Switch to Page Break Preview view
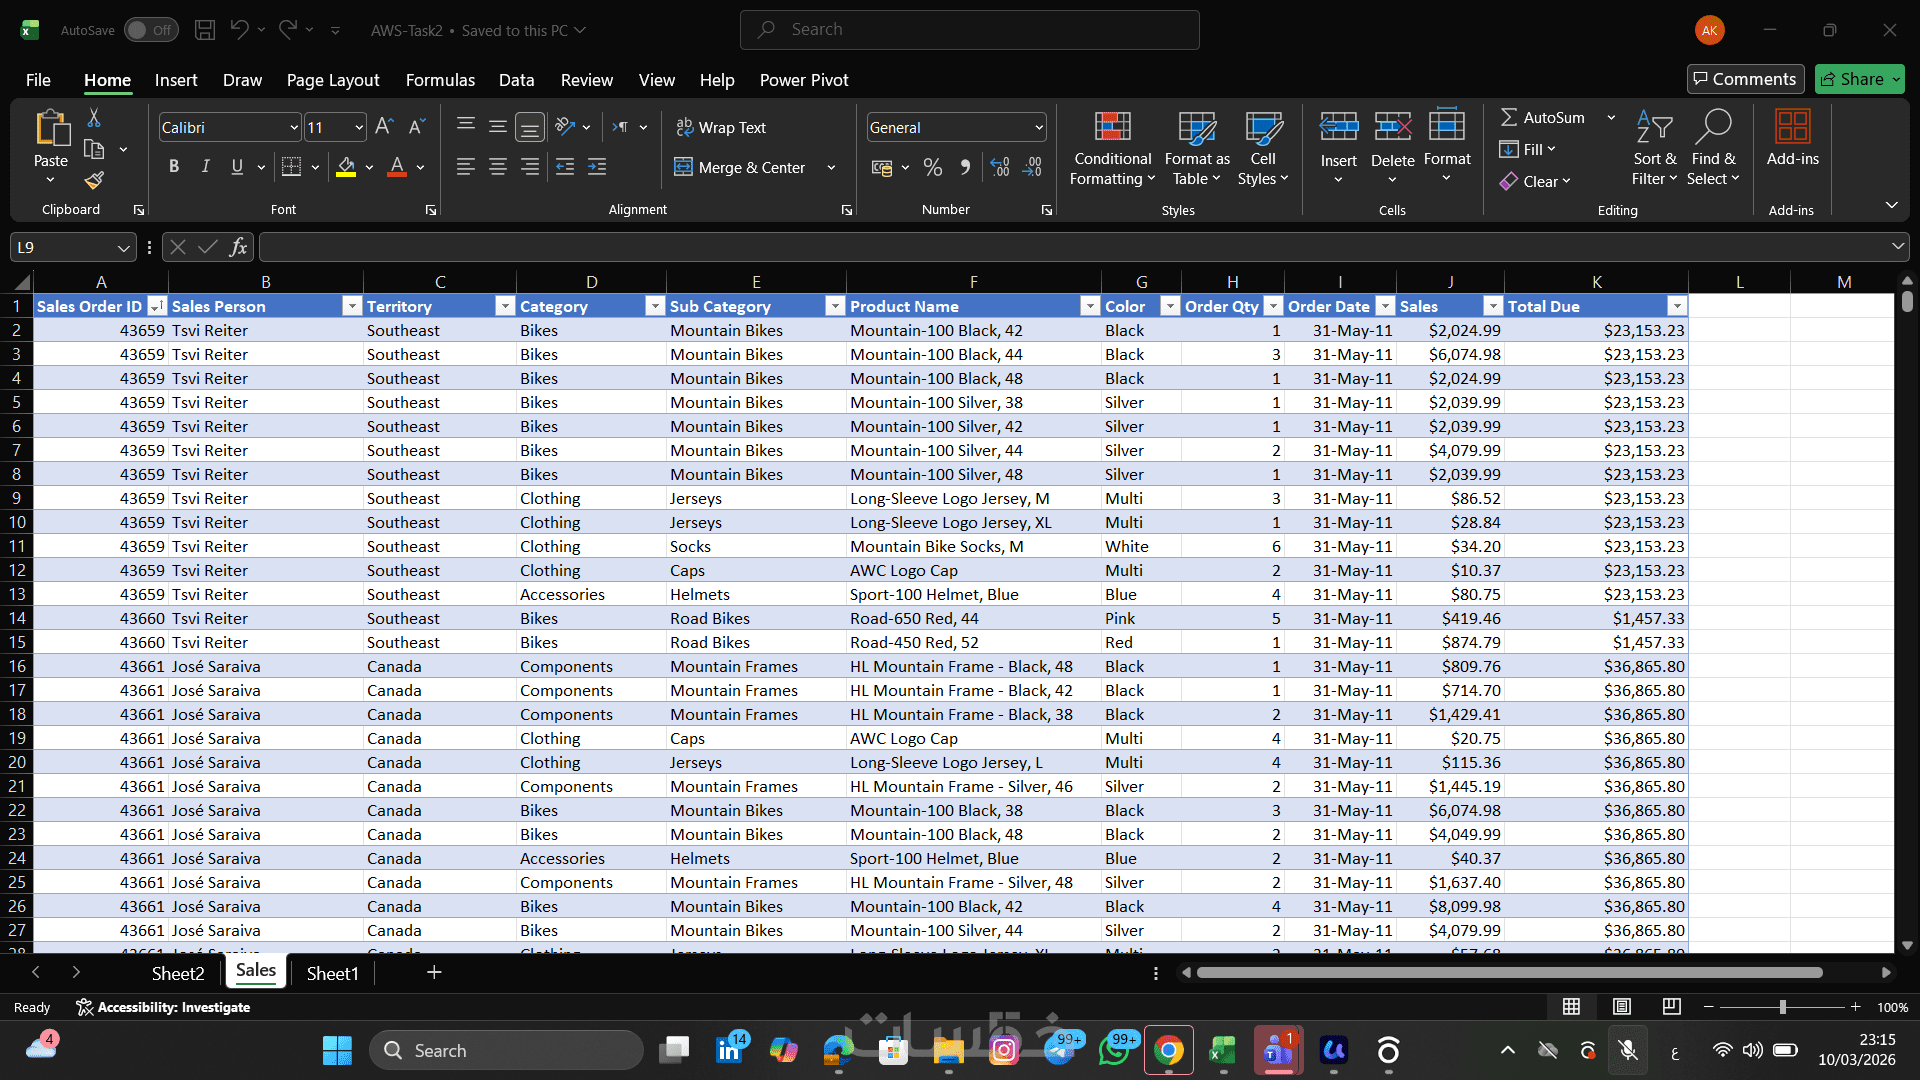 [1671, 1006]
